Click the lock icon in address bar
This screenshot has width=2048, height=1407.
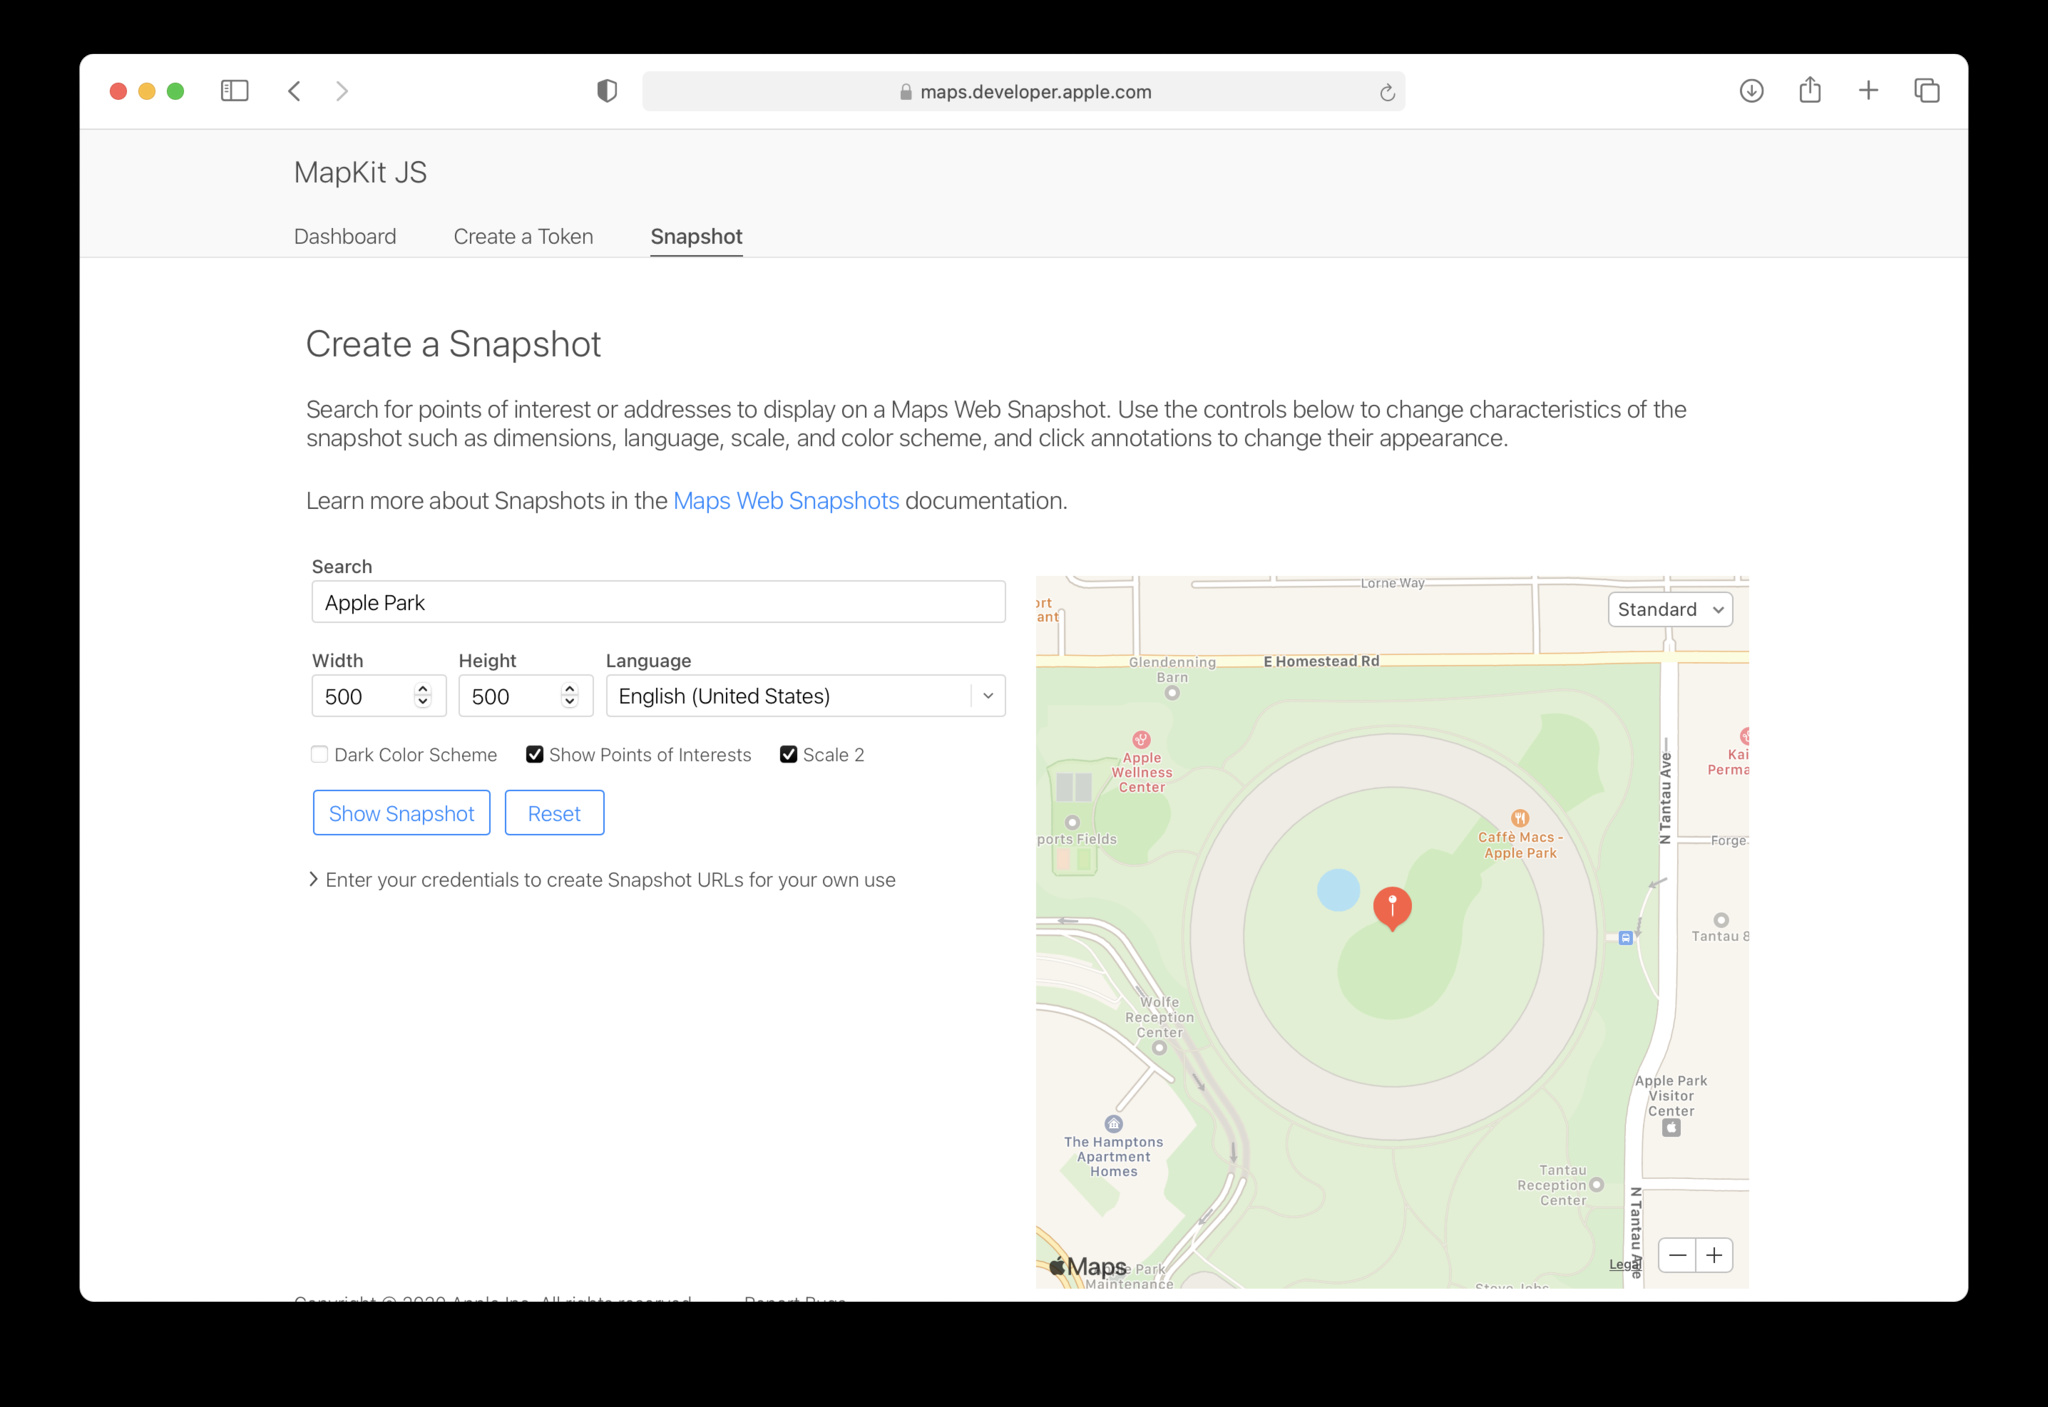pos(906,92)
